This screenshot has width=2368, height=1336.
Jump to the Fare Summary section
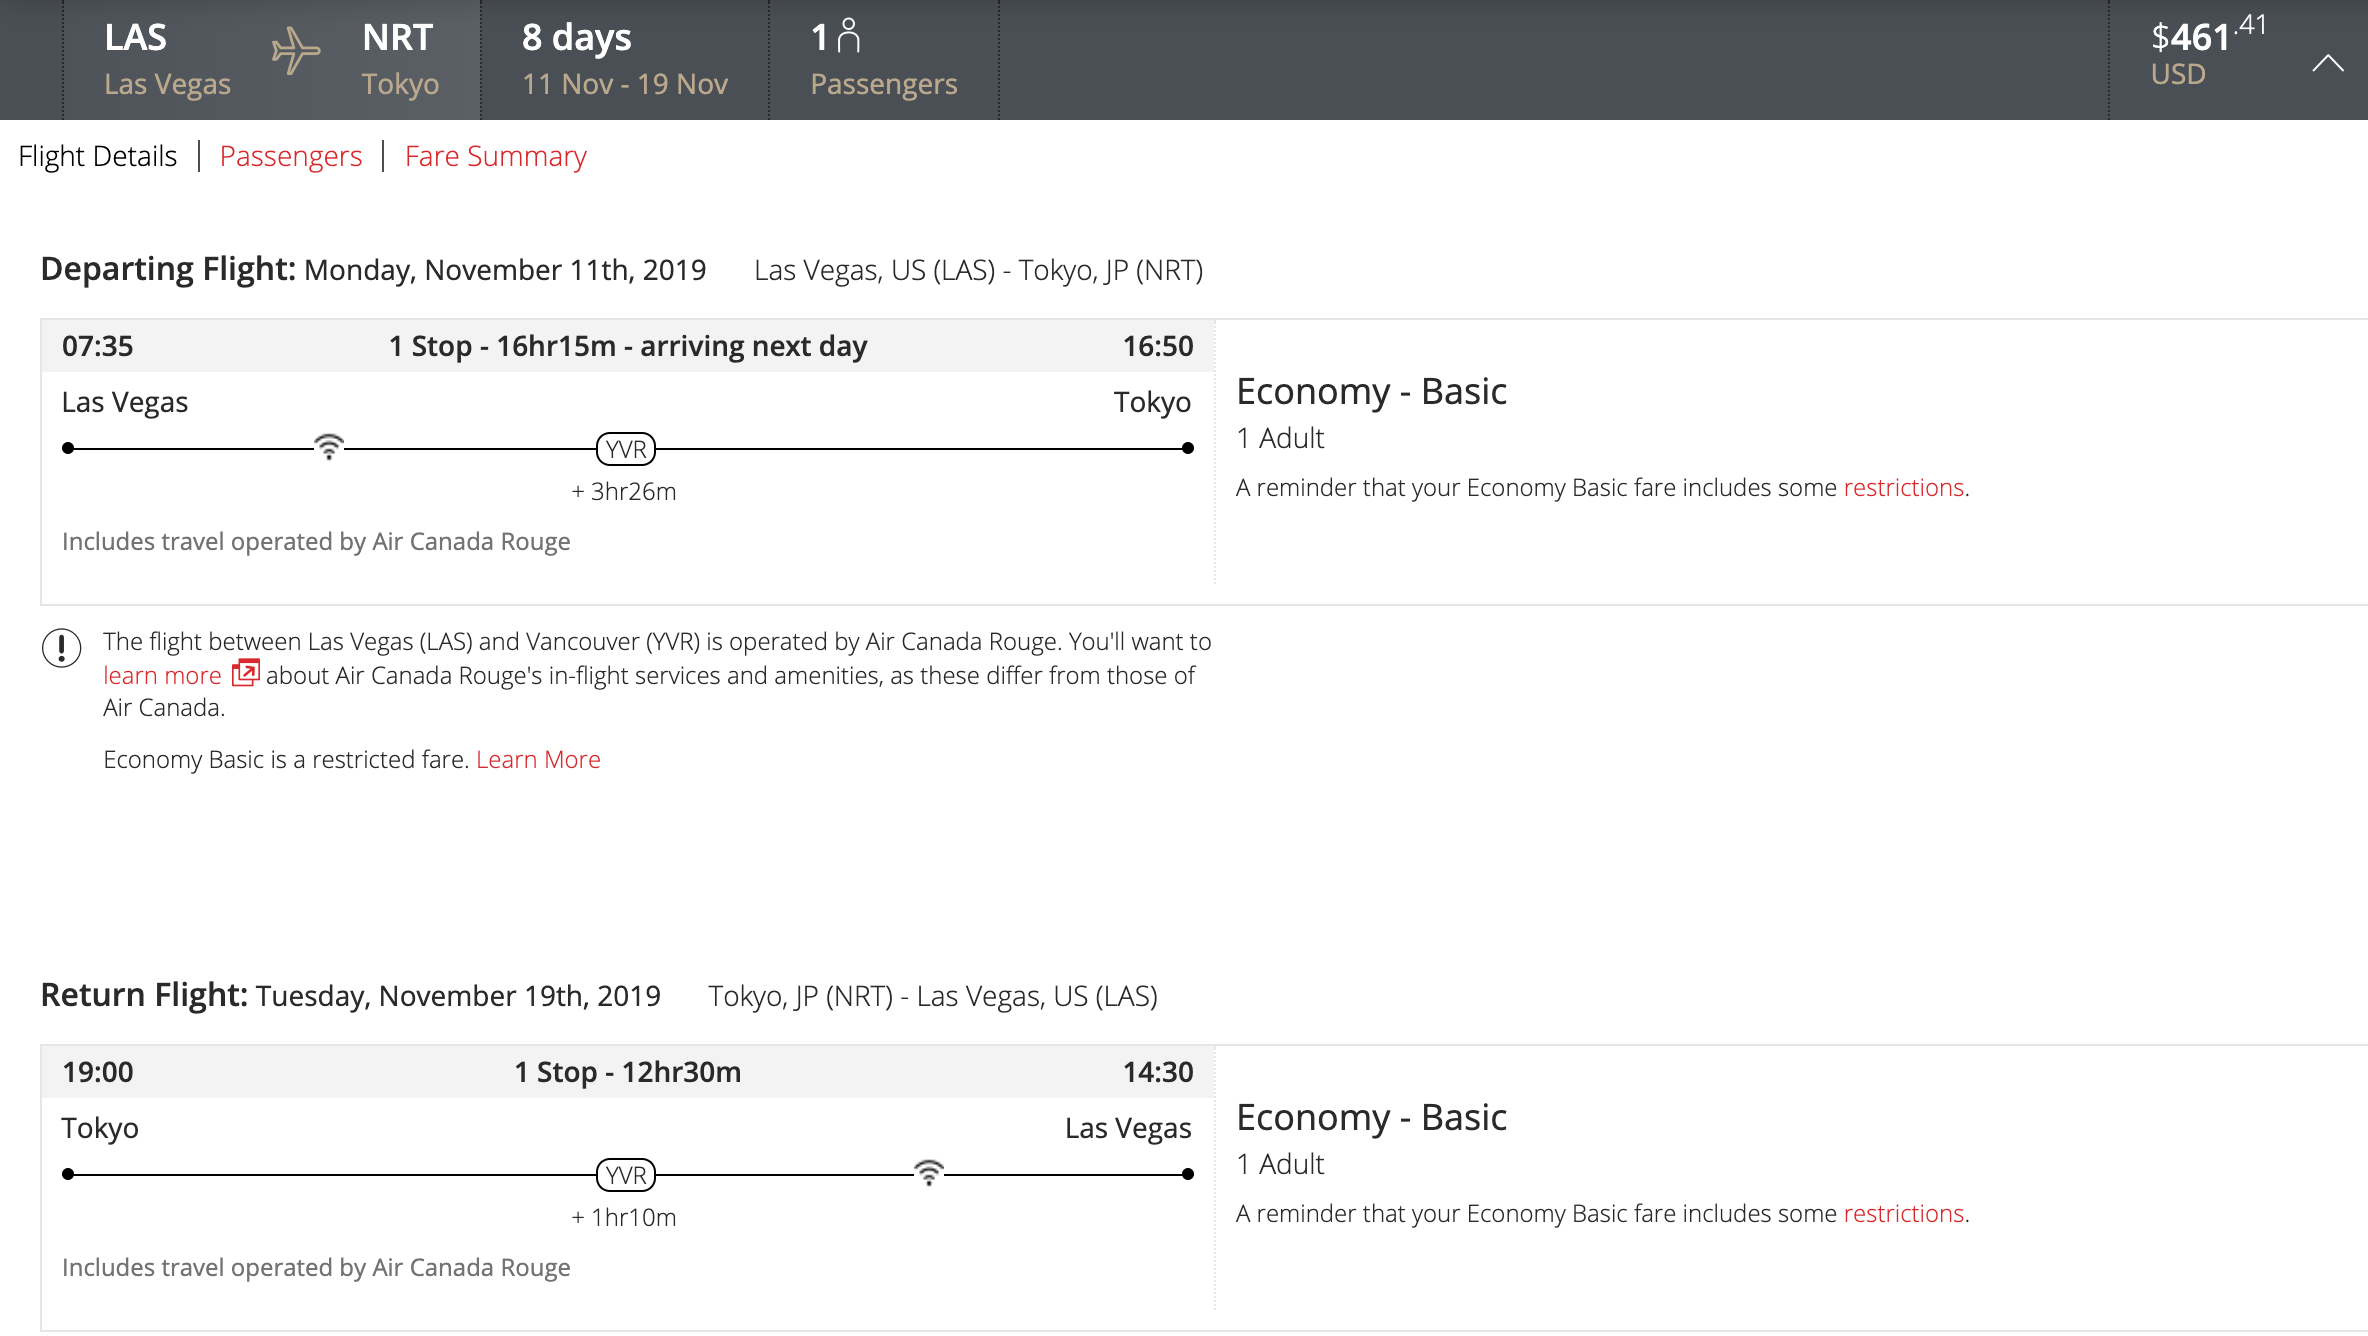[495, 156]
